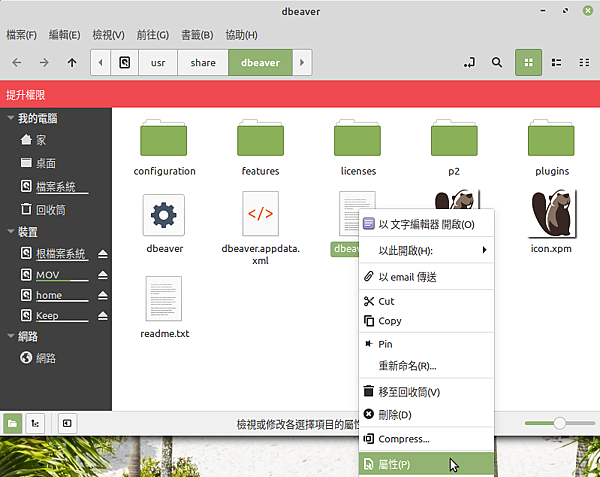Viewport: 600px width, 477px height.
Task: Click the dbeaver path button
Action: click(260, 62)
